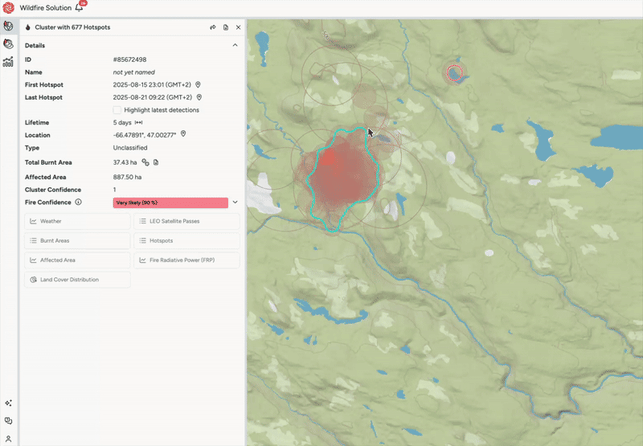643x446 pixels.
Task: Collapse the Details section
Action: tap(235, 45)
